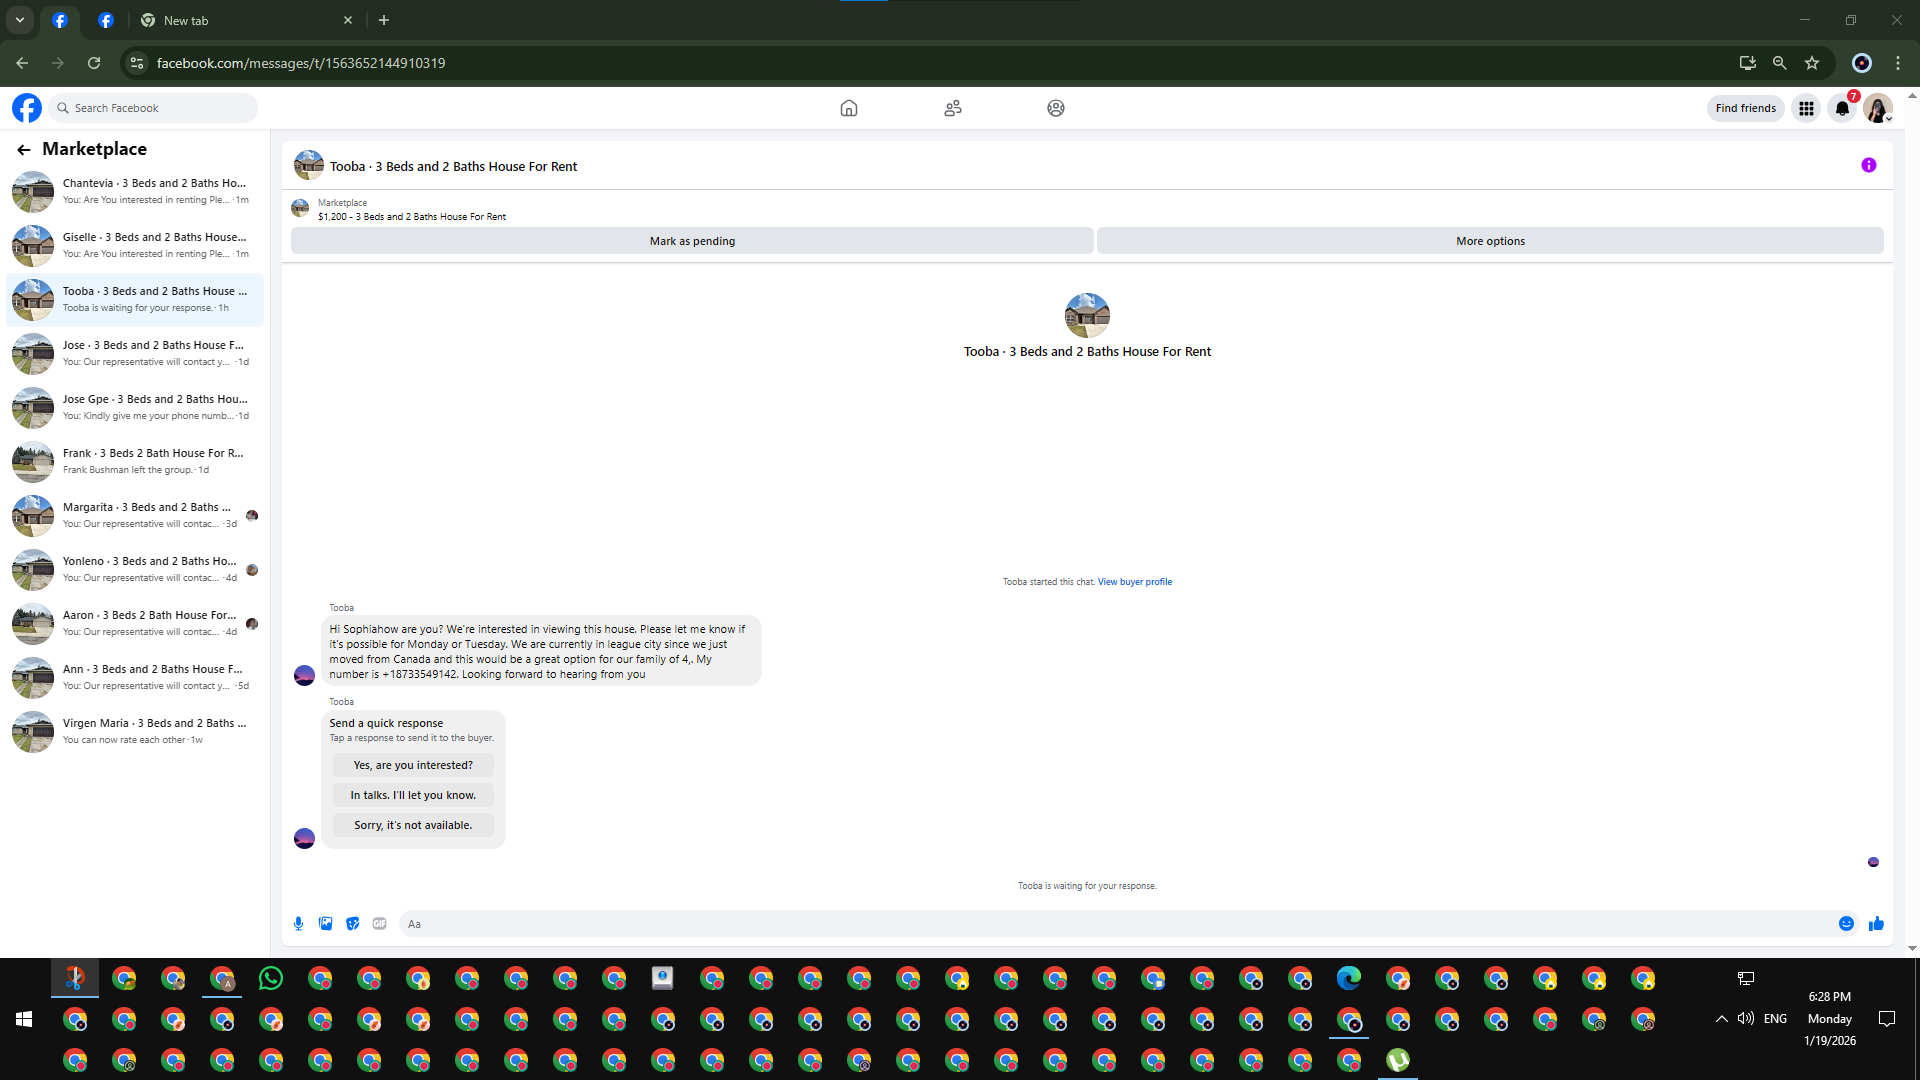Expand the Chrome tab search dropdown
Viewport: 1920px width, 1080px height.
coord(19,20)
